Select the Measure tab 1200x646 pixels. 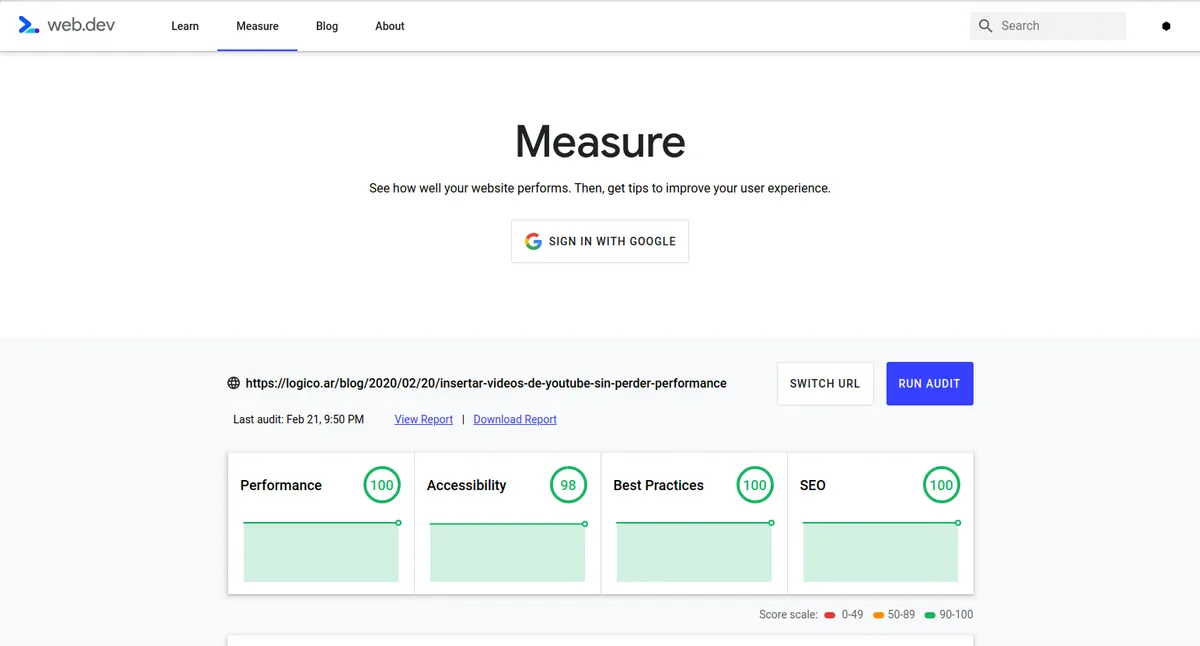(x=257, y=26)
